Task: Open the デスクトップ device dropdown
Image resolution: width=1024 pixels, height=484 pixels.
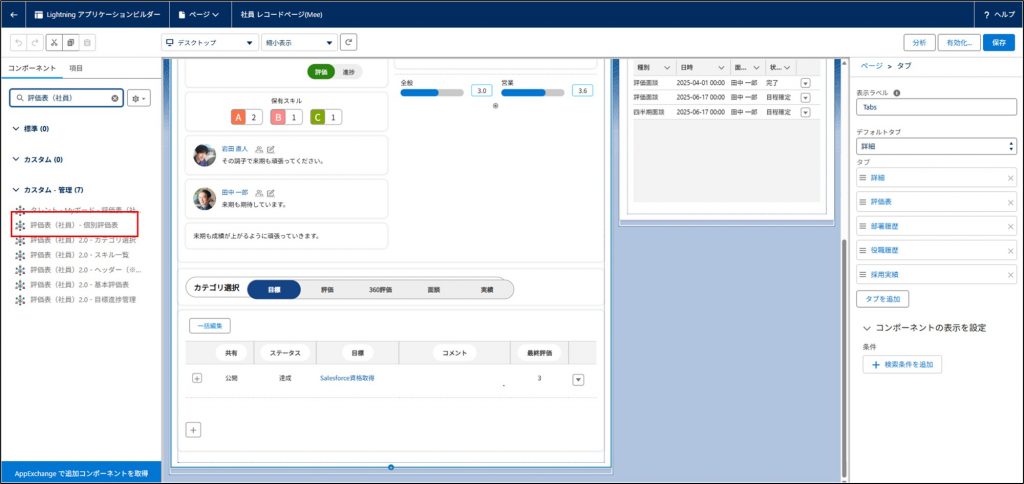Action: click(209, 43)
